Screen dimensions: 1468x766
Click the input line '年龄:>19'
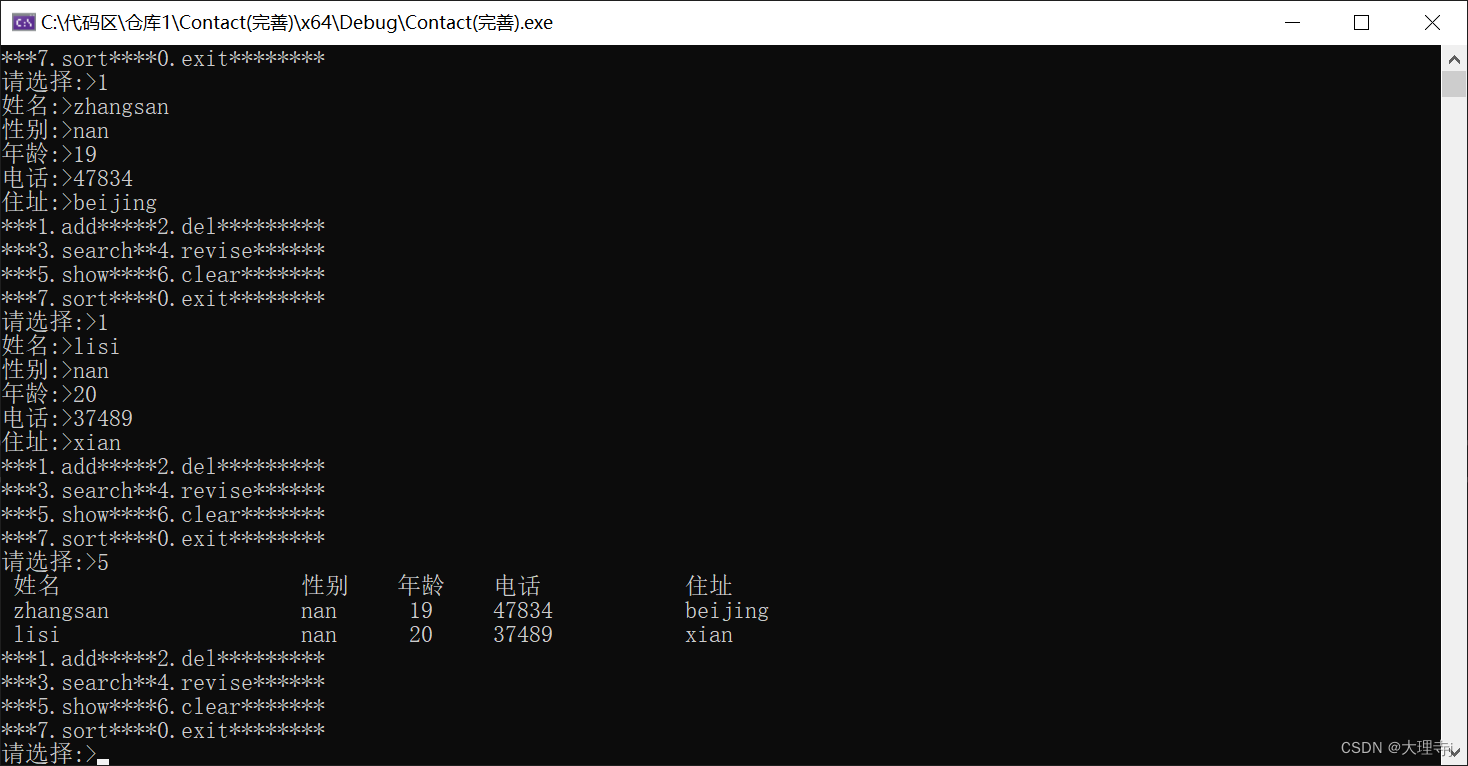49,155
